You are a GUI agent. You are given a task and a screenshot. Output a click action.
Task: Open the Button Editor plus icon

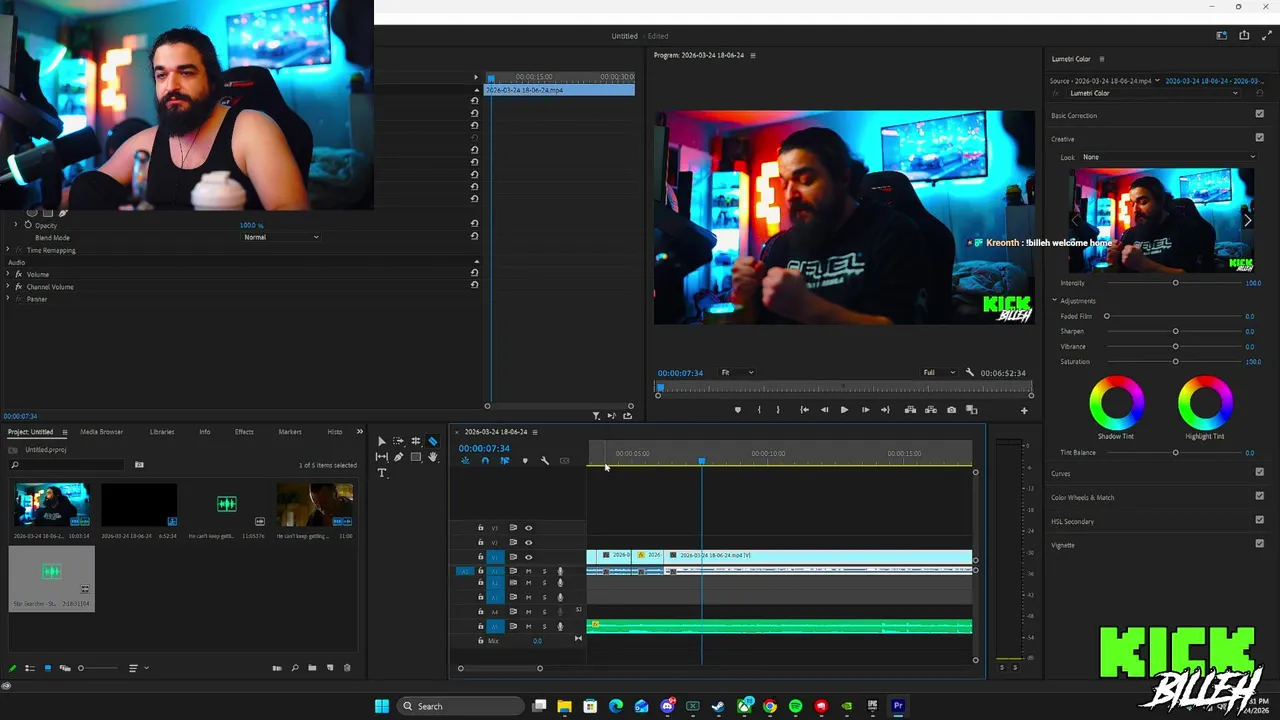coord(1023,410)
